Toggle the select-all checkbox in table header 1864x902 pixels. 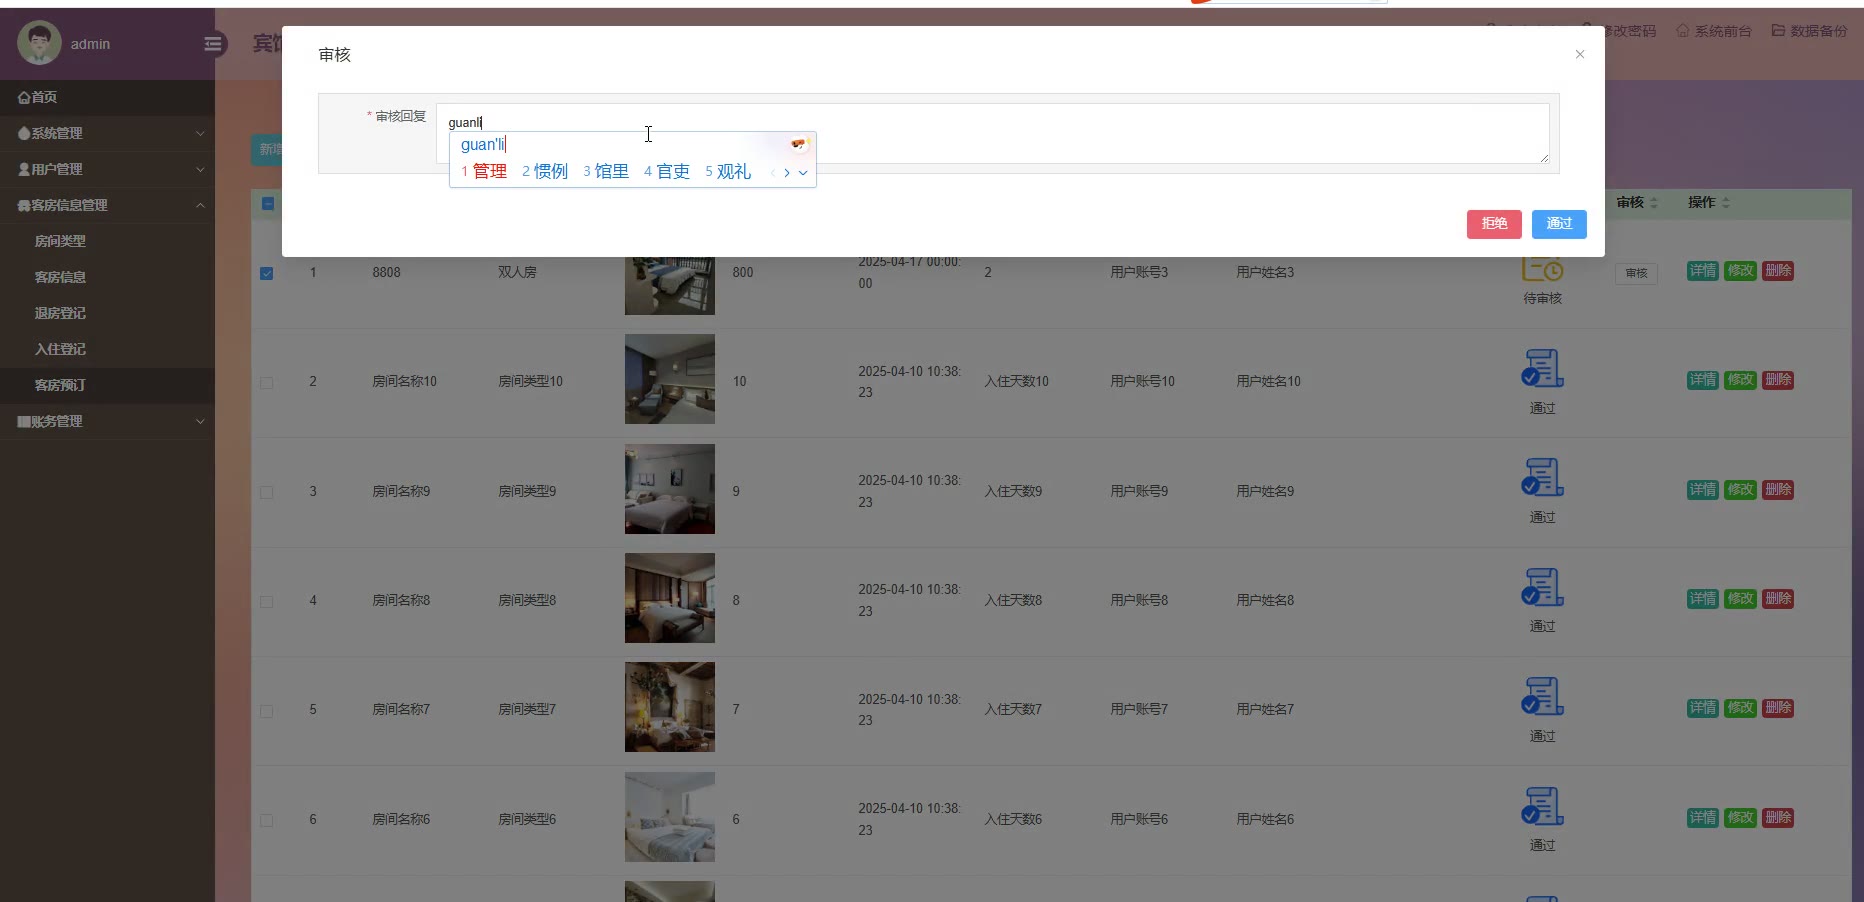pos(268,204)
